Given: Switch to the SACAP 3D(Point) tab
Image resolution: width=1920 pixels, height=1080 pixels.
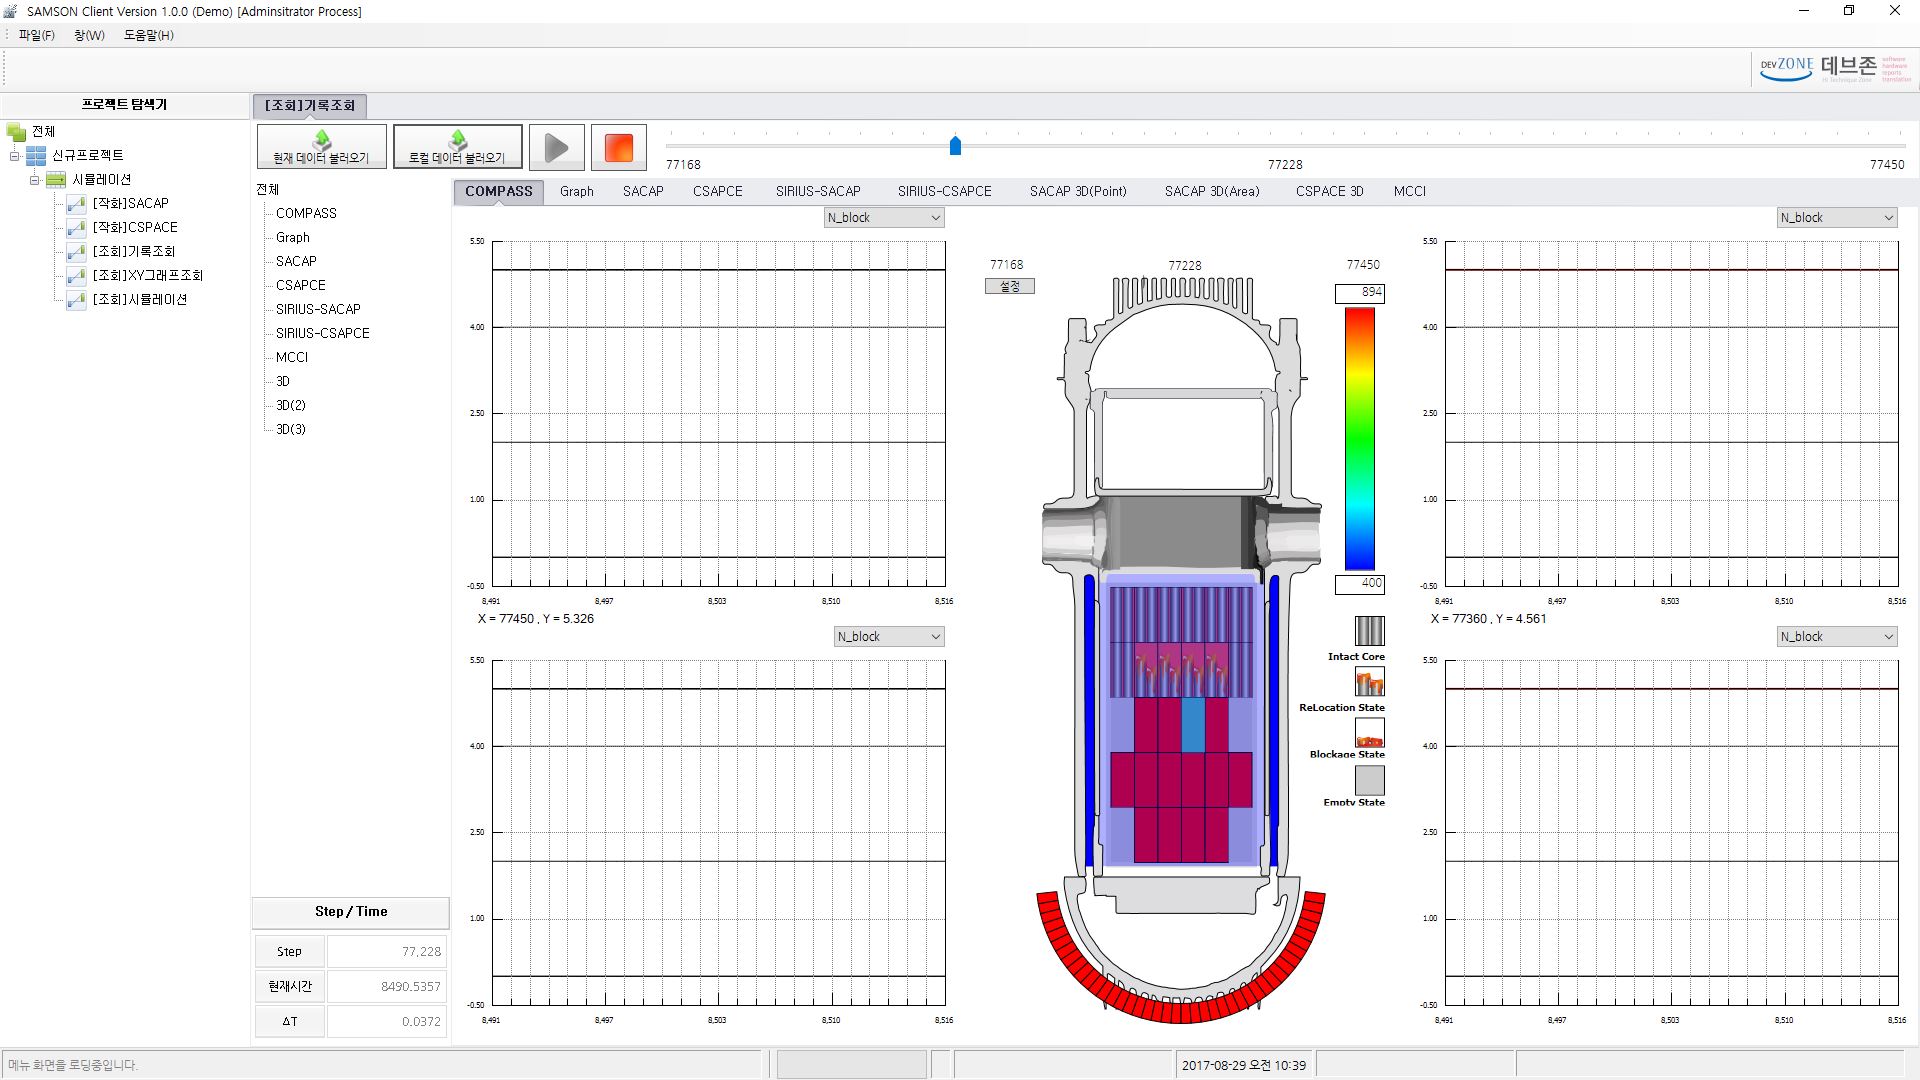Looking at the screenshot, I should pyautogui.click(x=1077, y=191).
